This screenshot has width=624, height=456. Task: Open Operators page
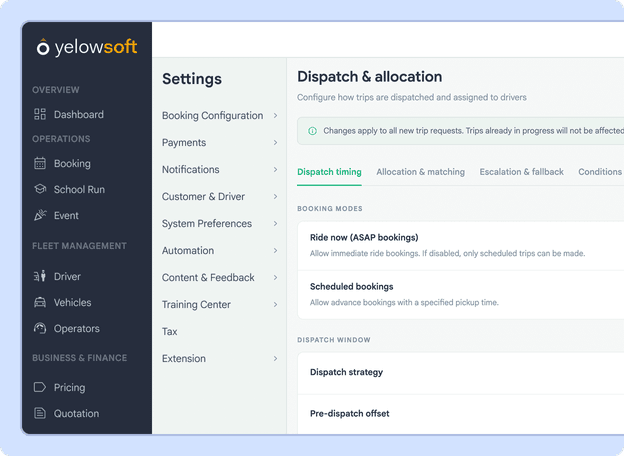tap(77, 329)
